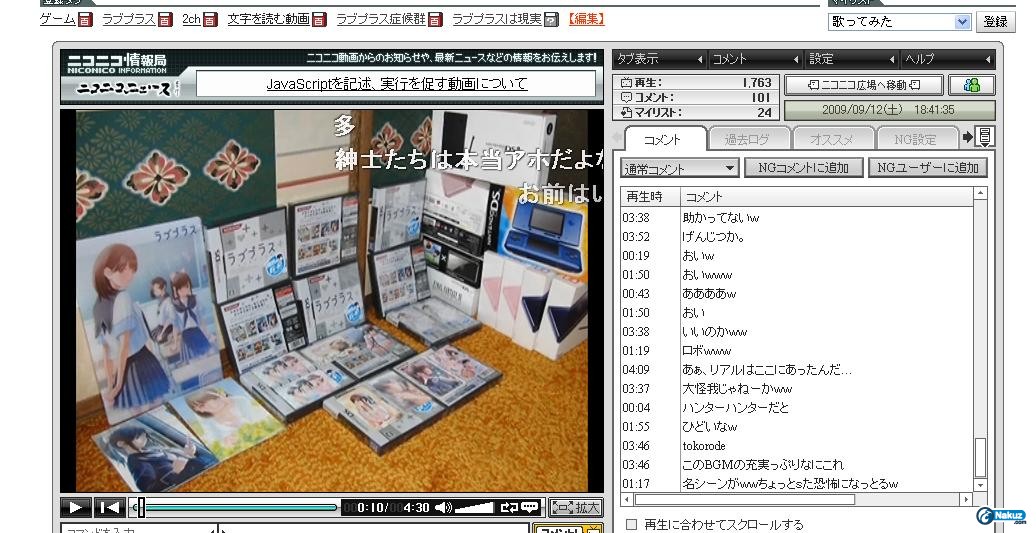The image size is (1036, 533).
Task: Select comment row このBGMの充実っぷりなにこれ
Action: (x=797, y=464)
